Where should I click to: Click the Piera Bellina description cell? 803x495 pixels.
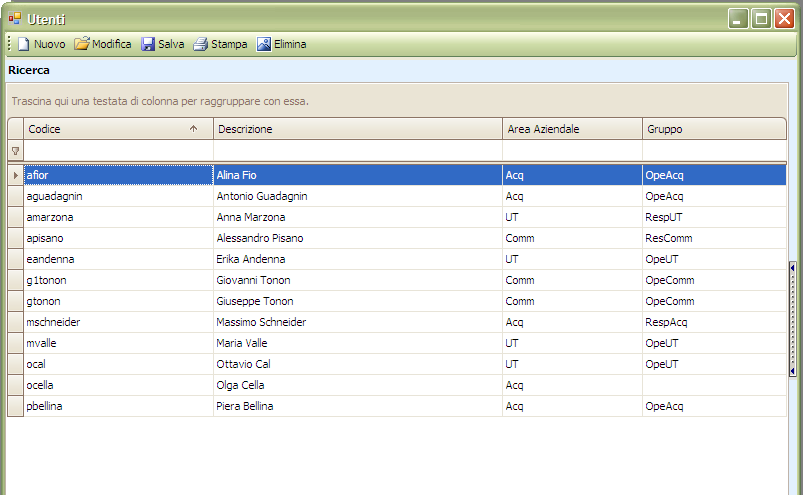click(245, 406)
